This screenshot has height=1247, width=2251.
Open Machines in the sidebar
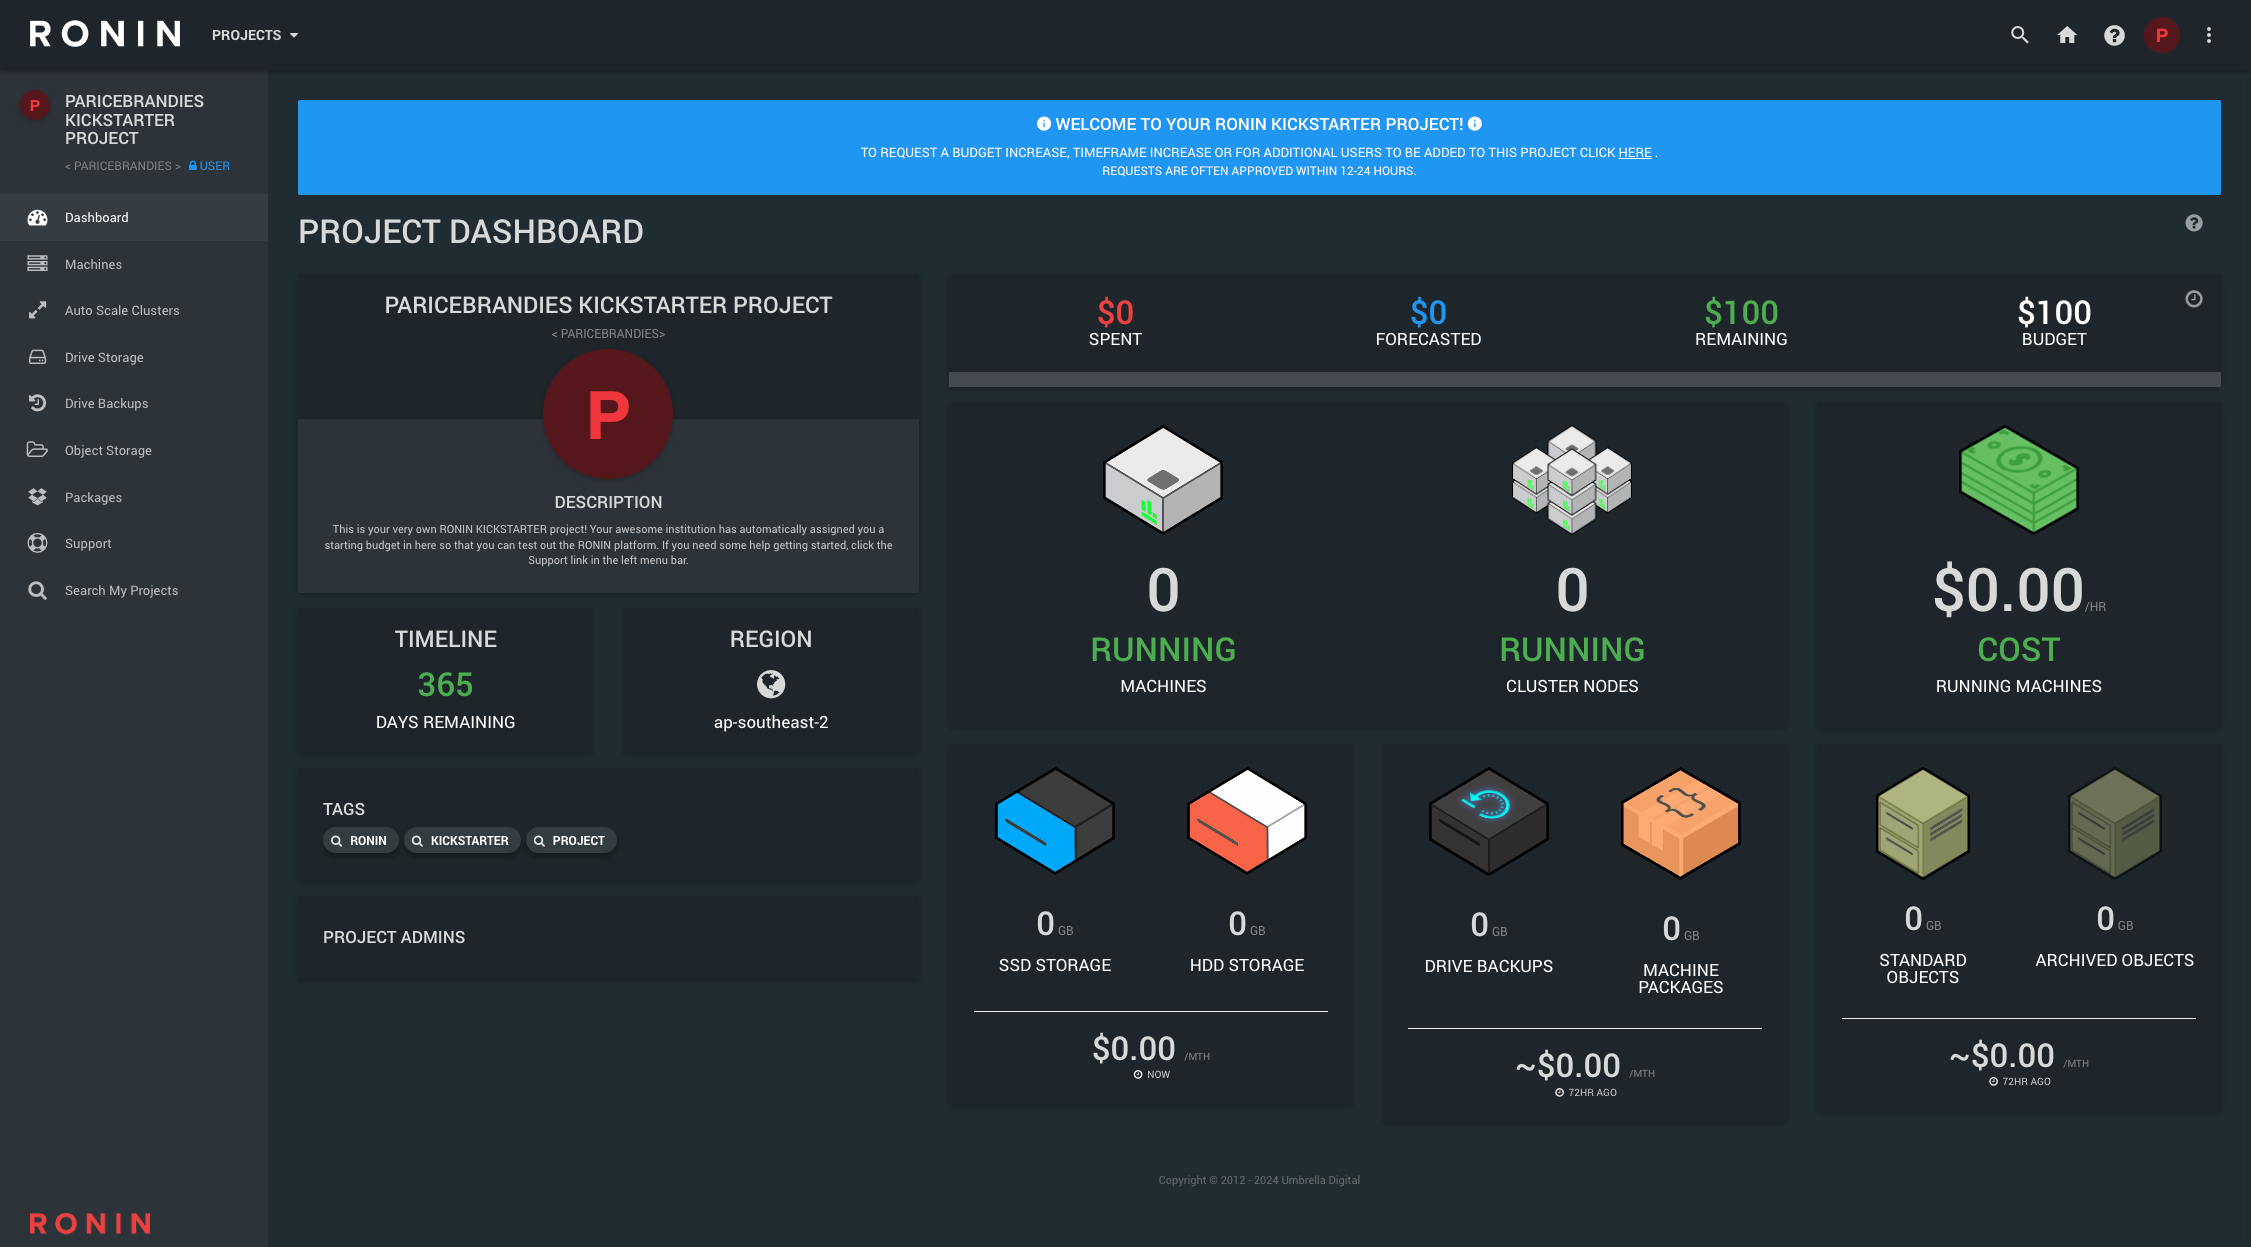pos(93,264)
